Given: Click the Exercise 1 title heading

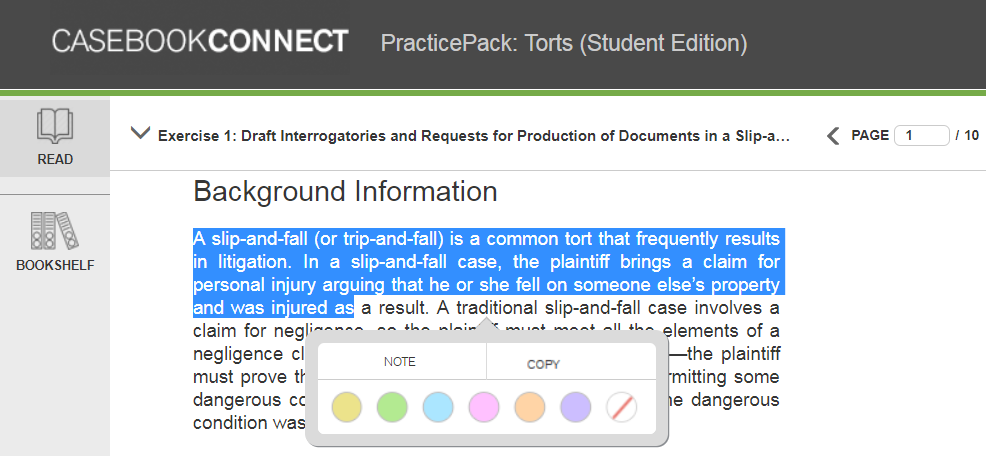Looking at the screenshot, I should coord(474,136).
